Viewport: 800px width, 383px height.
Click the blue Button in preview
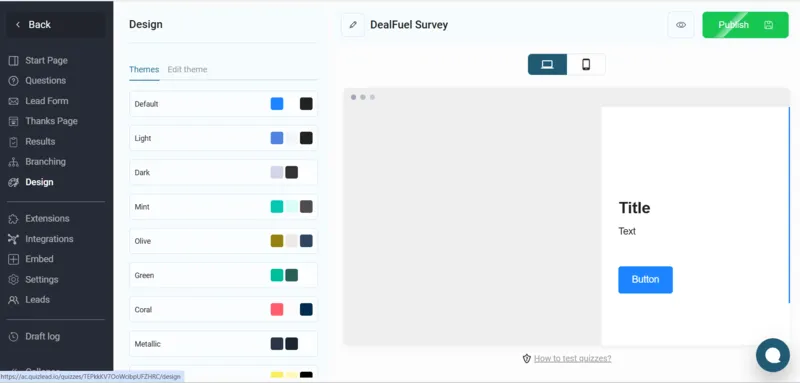click(x=645, y=279)
